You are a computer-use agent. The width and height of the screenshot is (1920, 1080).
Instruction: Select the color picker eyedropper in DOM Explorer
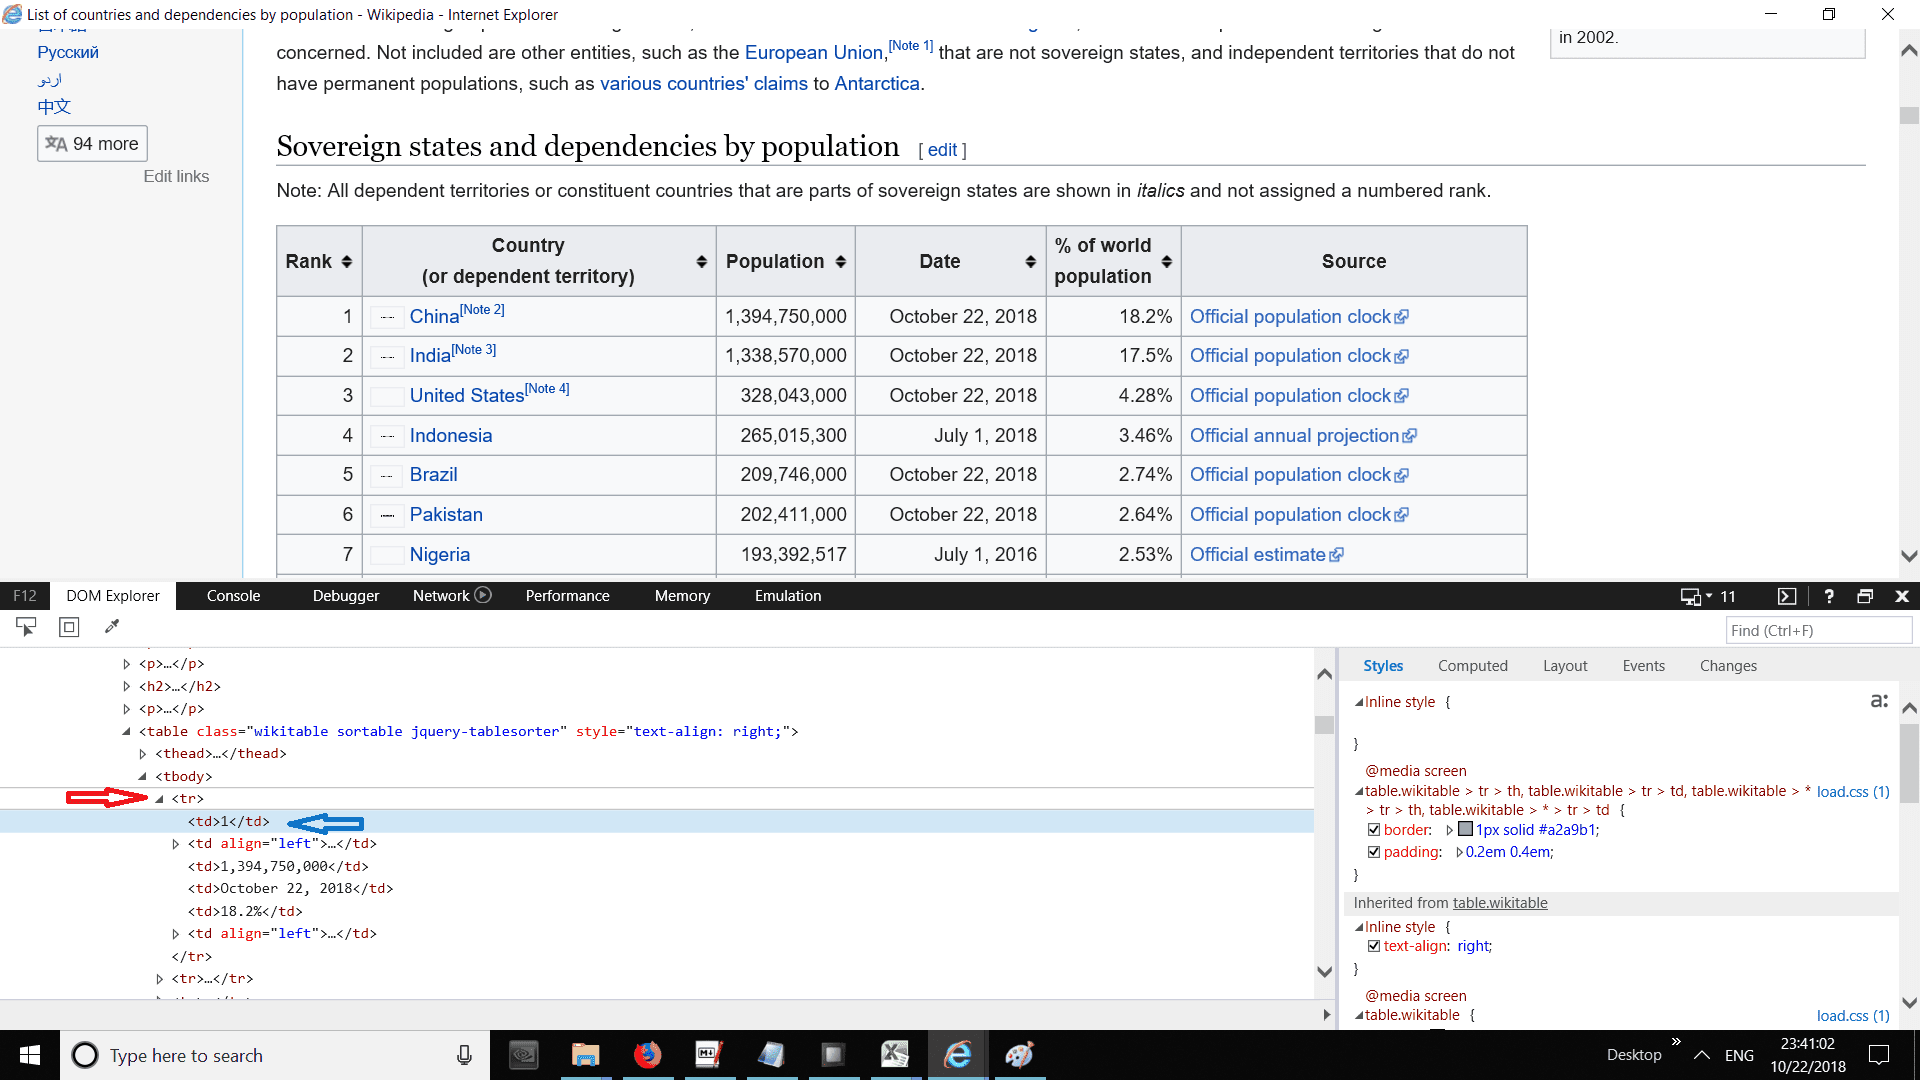pos(111,626)
